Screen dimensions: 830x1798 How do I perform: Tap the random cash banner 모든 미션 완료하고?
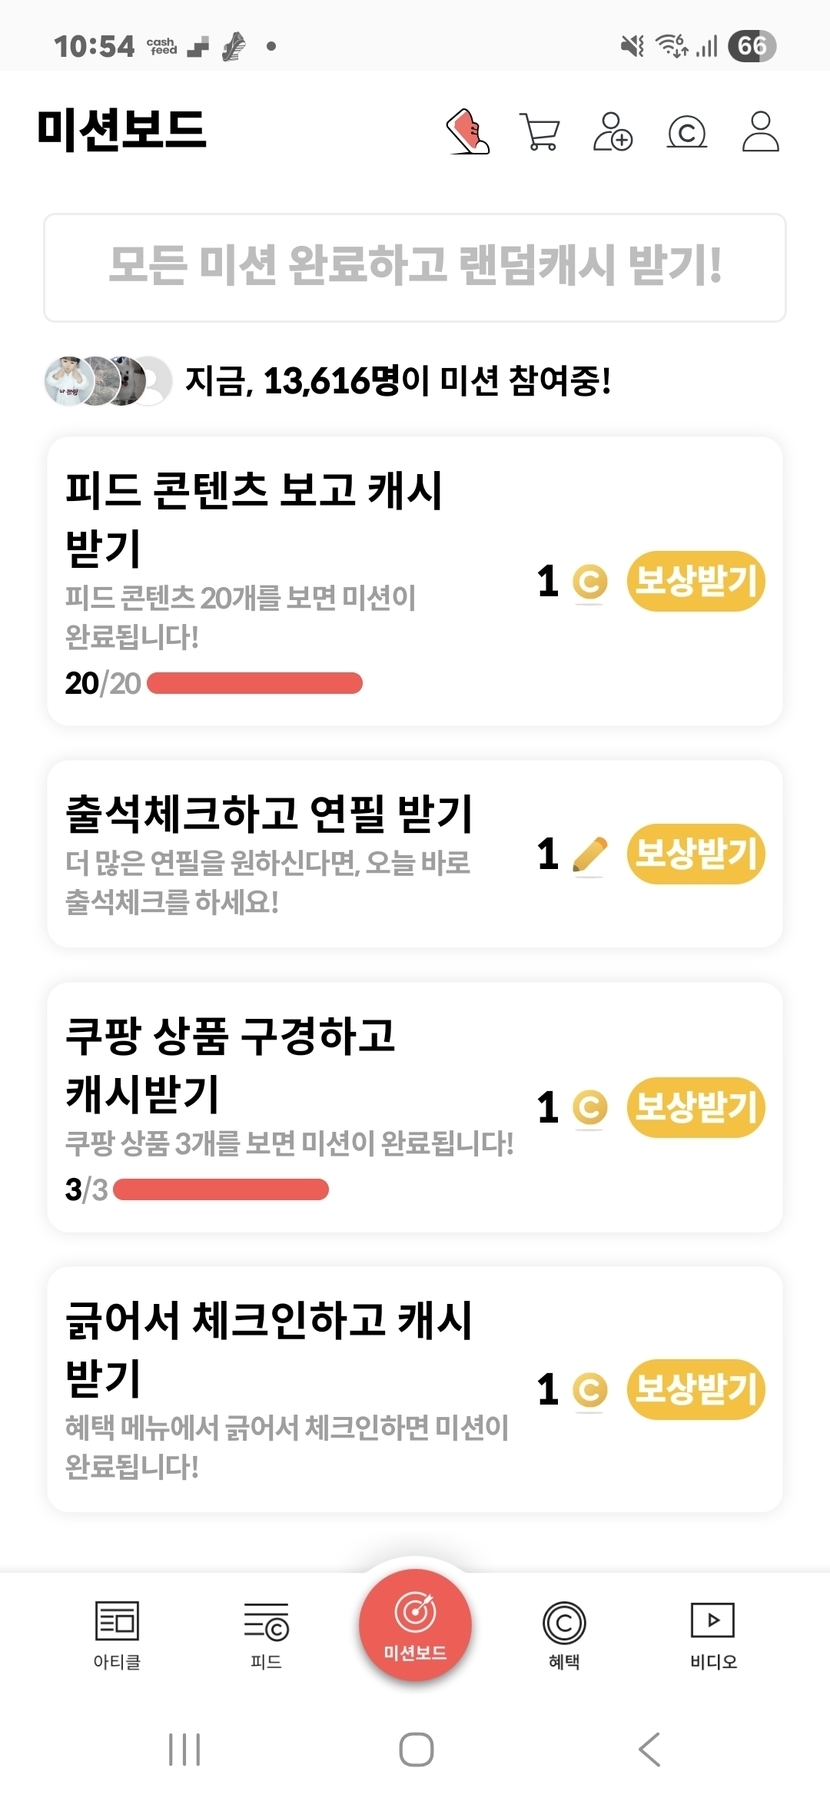click(x=415, y=267)
